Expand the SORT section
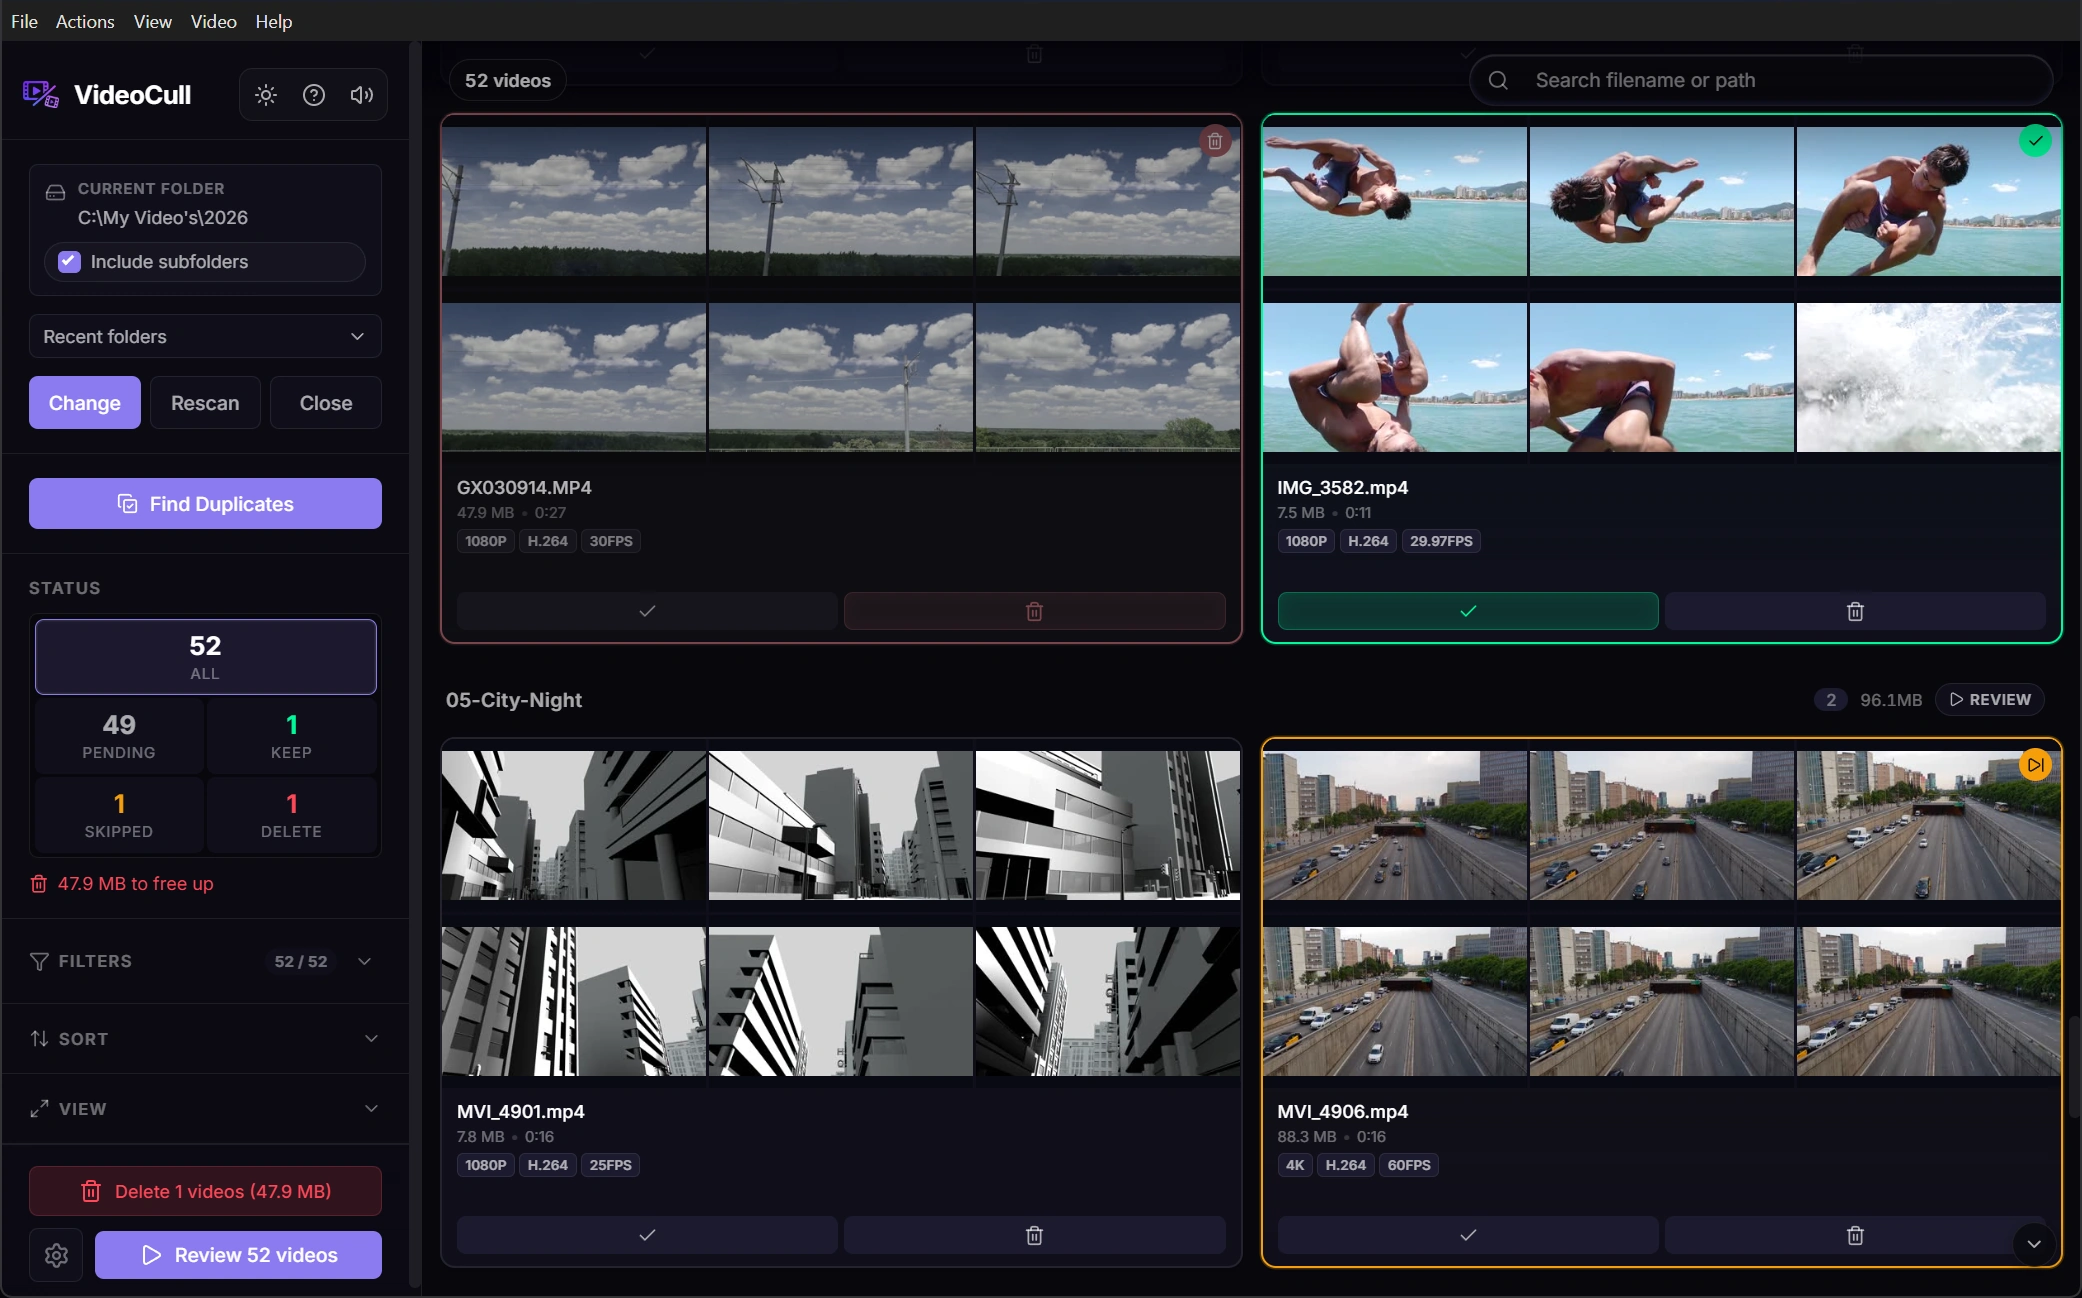This screenshot has height=1298, width=2082. 205,1039
